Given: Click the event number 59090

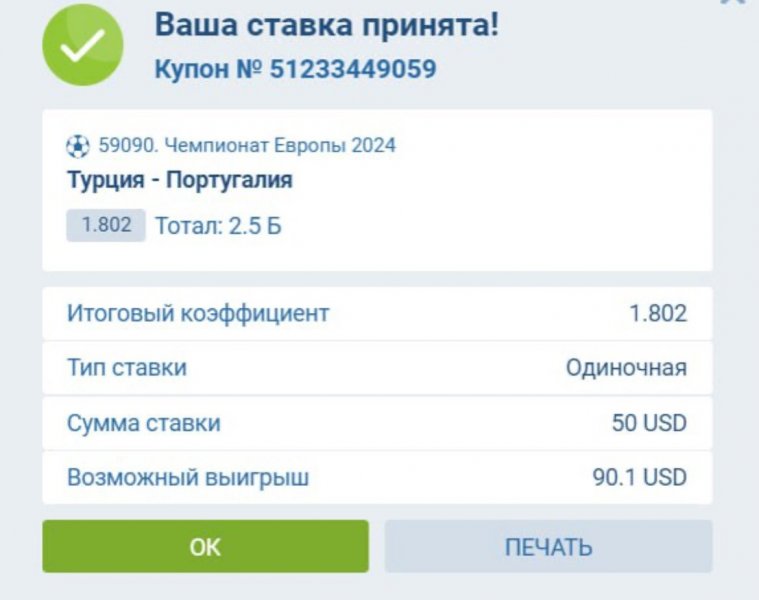Looking at the screenshot, I should (128, 146).
